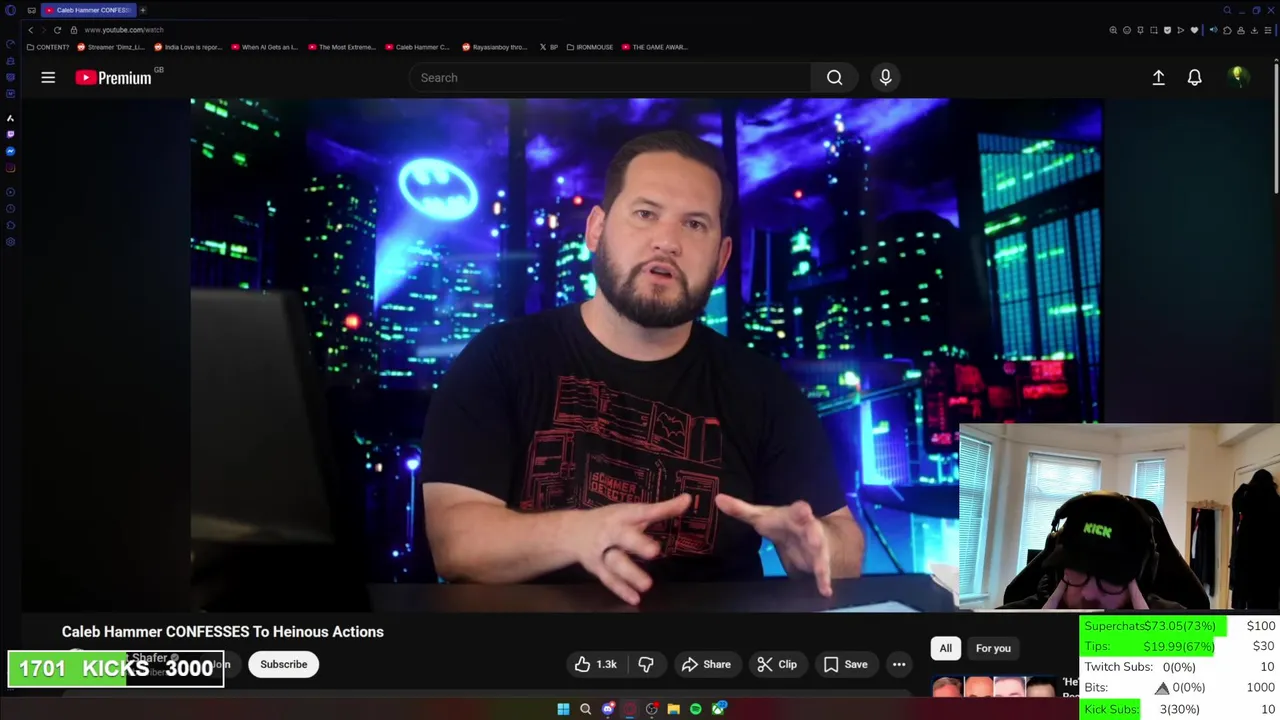Open the Xbox app from the taskbar

tap(718, 709)
